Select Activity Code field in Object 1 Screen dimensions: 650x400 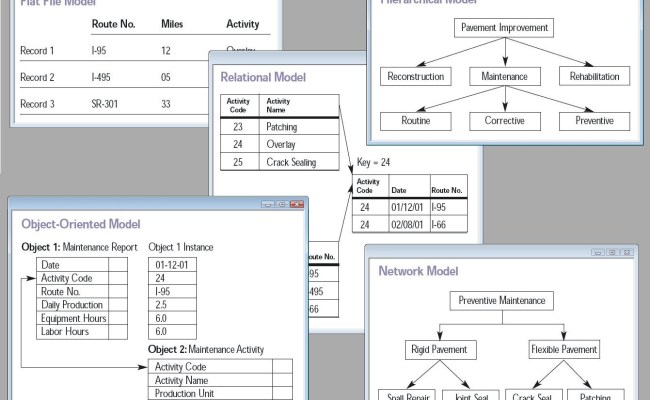tap(82, 278)
